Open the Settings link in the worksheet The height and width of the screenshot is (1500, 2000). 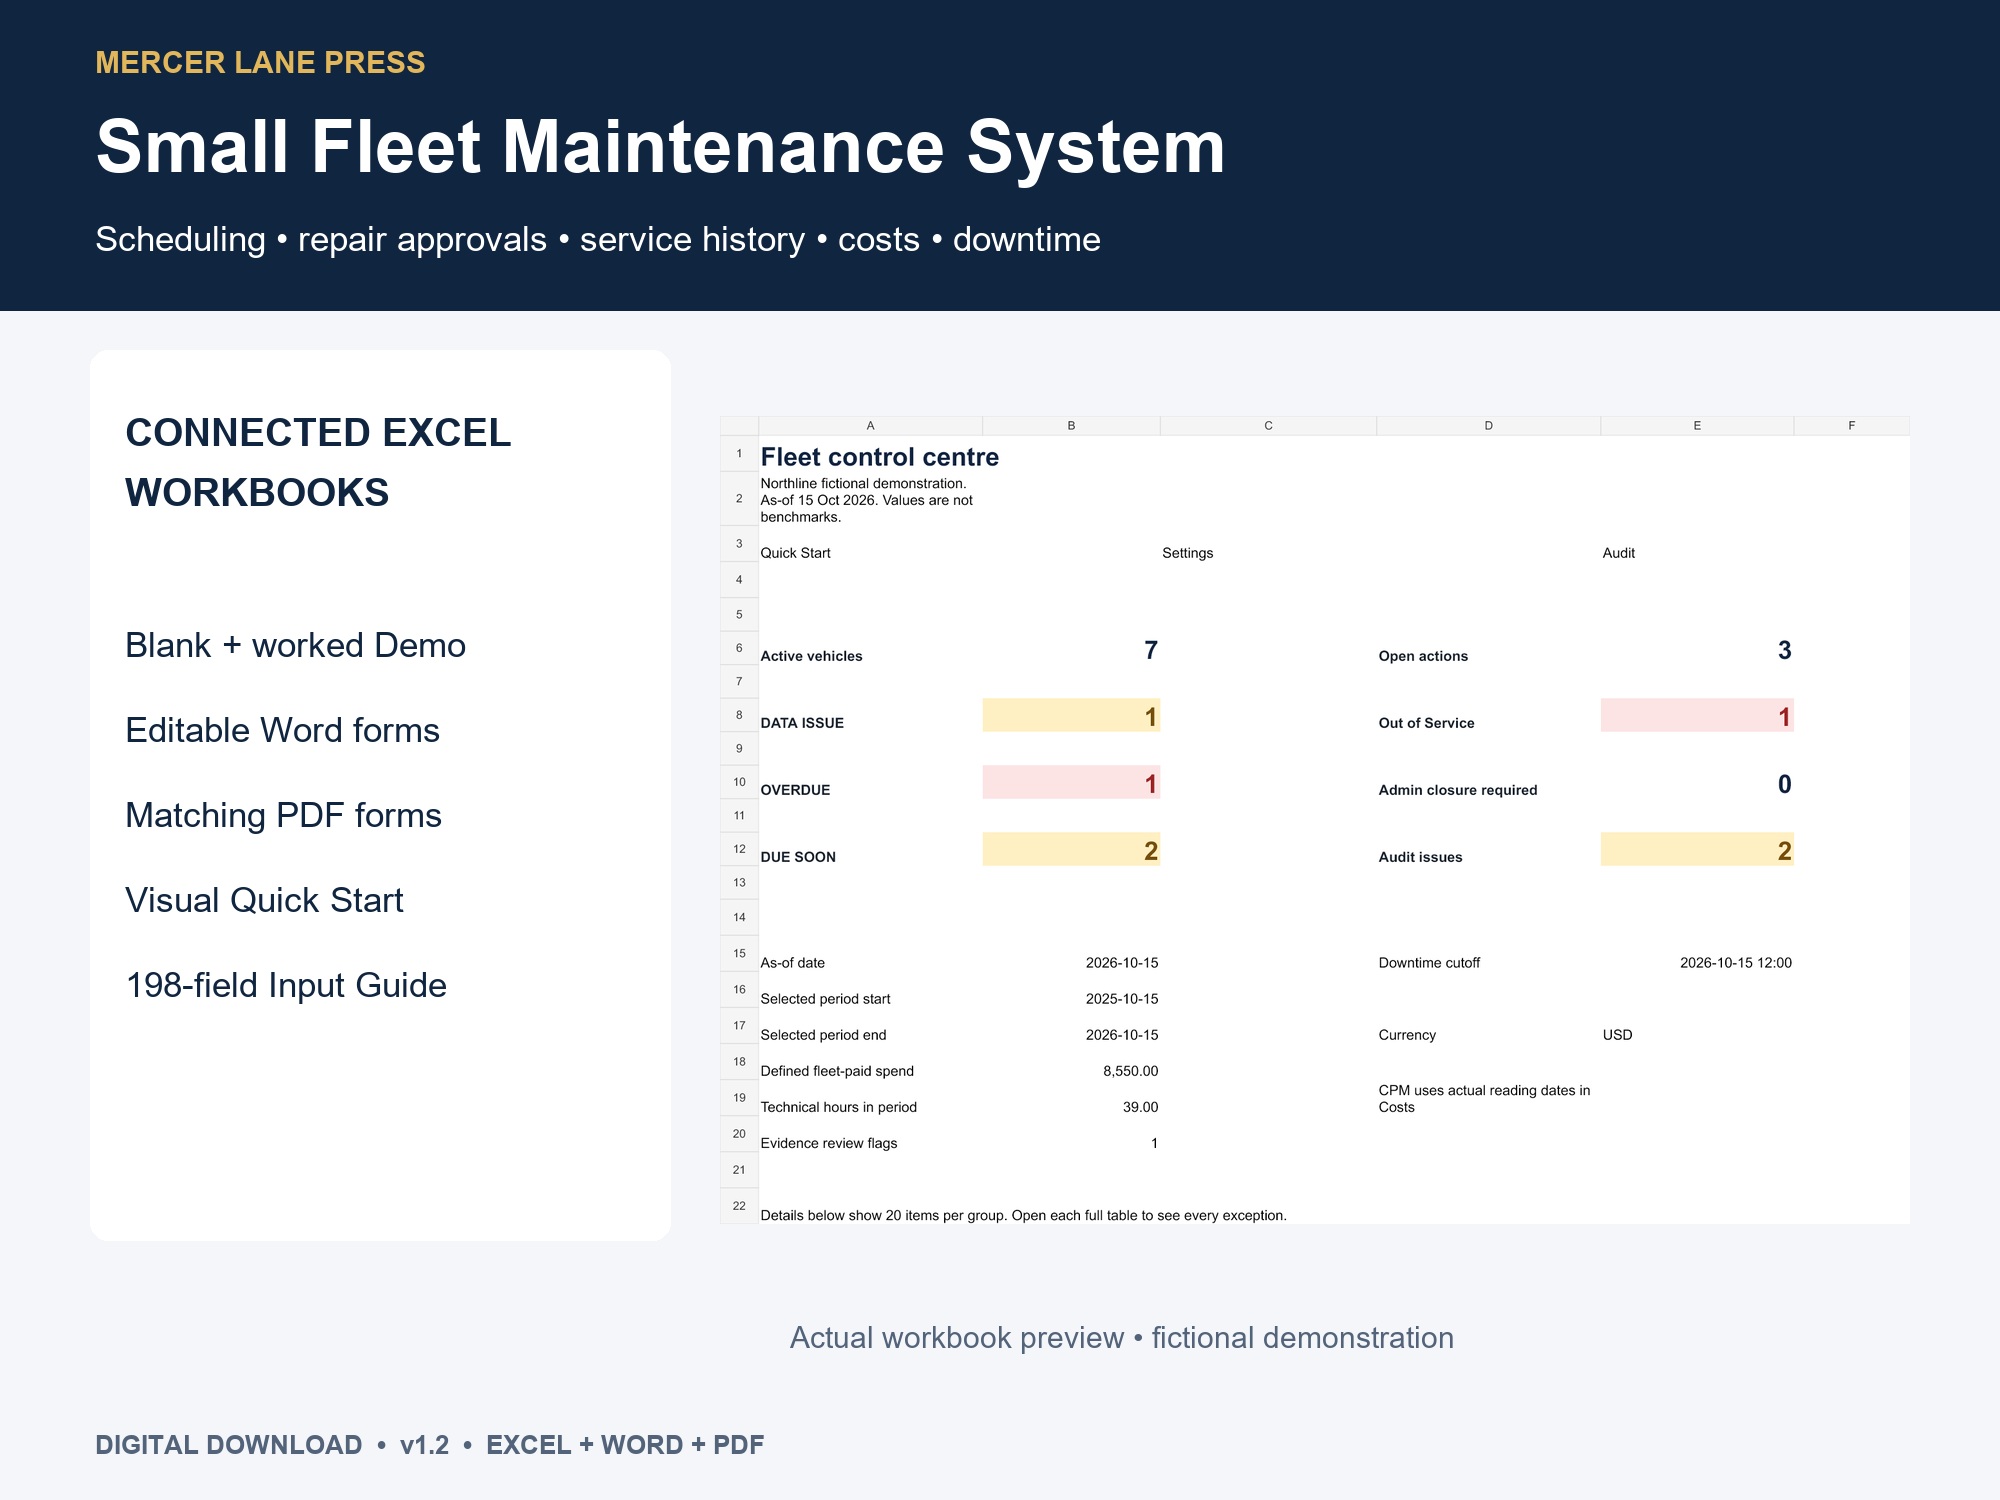coord(1187,553)
